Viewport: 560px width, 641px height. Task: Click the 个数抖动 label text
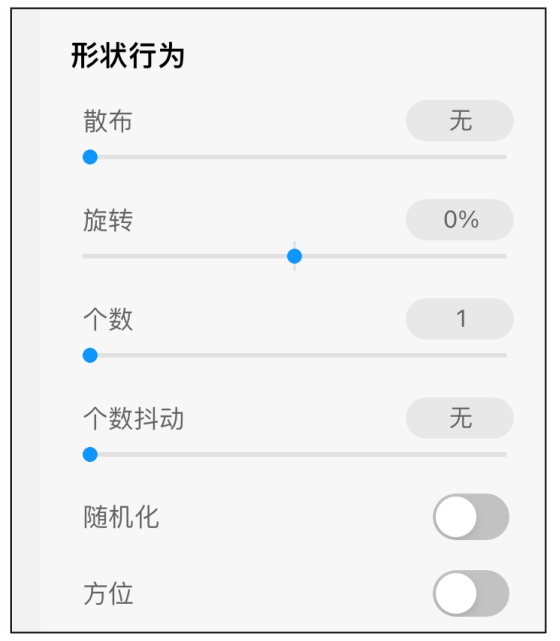[x=134, y=418]
